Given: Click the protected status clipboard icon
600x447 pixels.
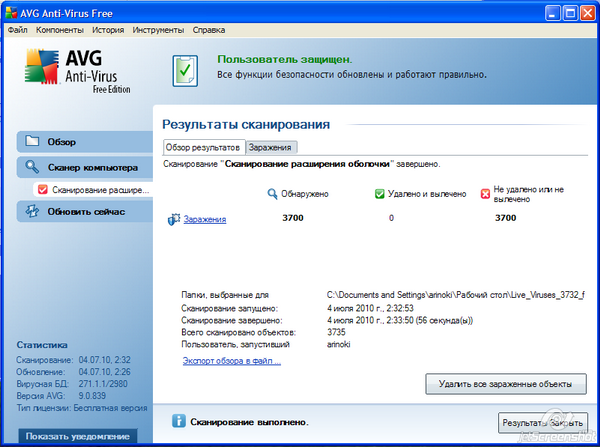Looking at the screenshot, I should 185,71.
